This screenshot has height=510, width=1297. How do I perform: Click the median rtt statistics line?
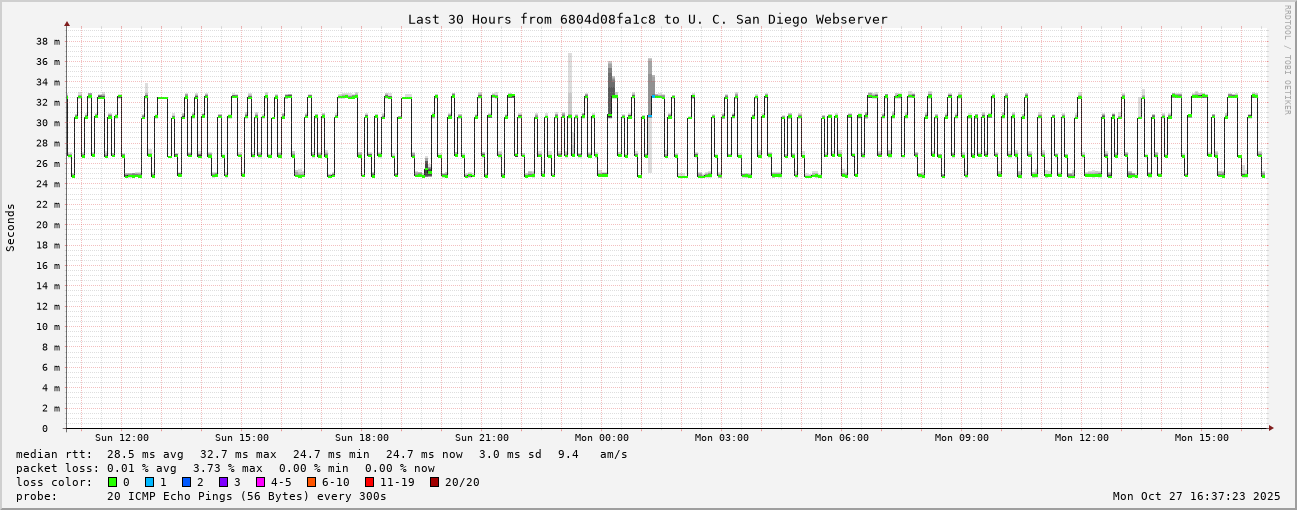321,454
